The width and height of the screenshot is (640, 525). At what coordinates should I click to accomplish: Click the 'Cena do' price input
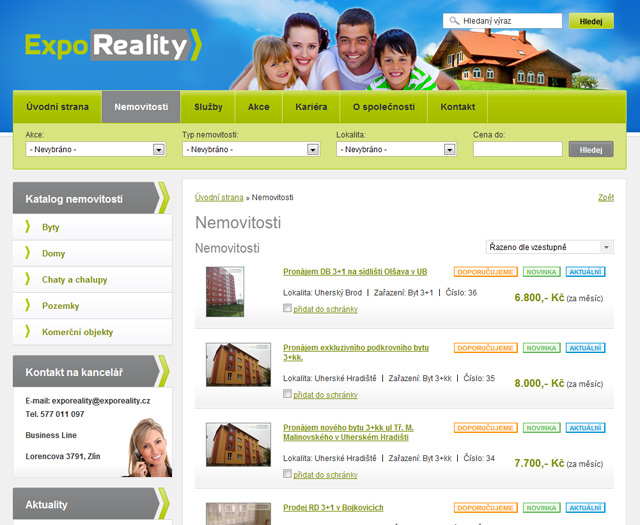[x=518, y=149]
